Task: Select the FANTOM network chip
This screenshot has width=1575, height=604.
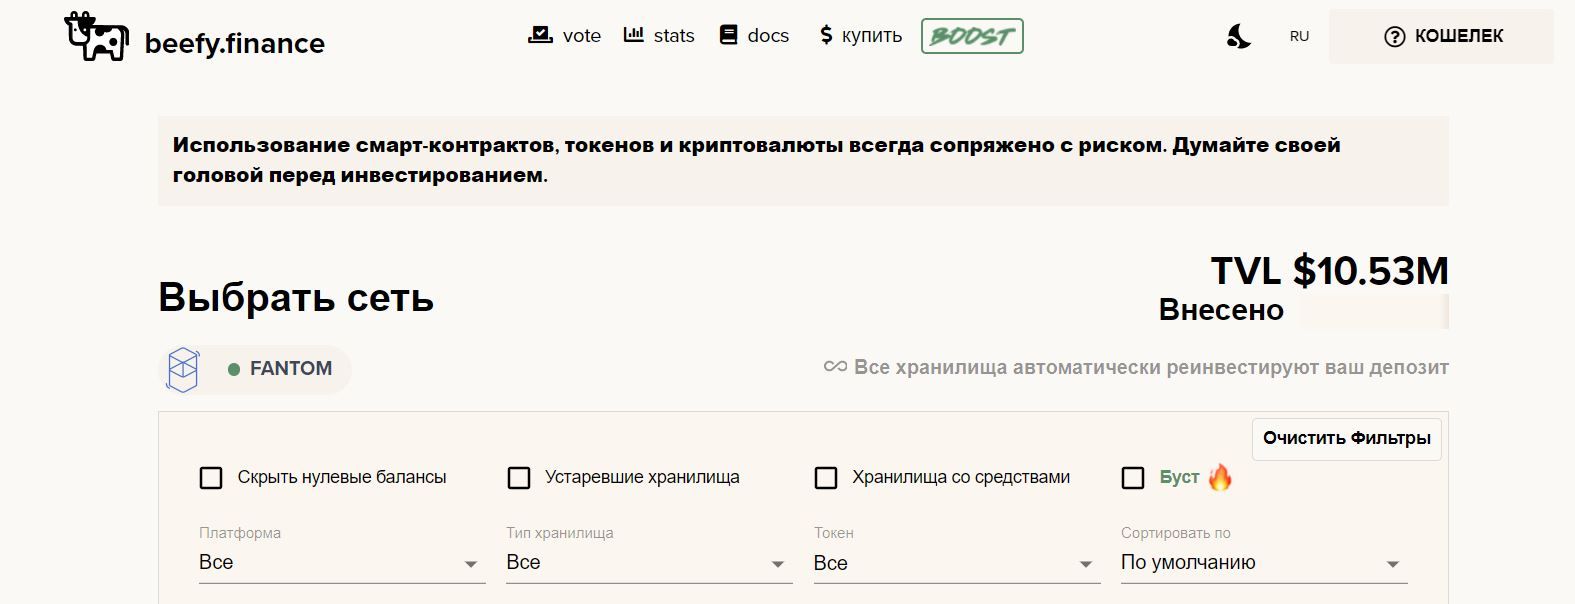Action: pyautogui.click(x=256, y=369)
